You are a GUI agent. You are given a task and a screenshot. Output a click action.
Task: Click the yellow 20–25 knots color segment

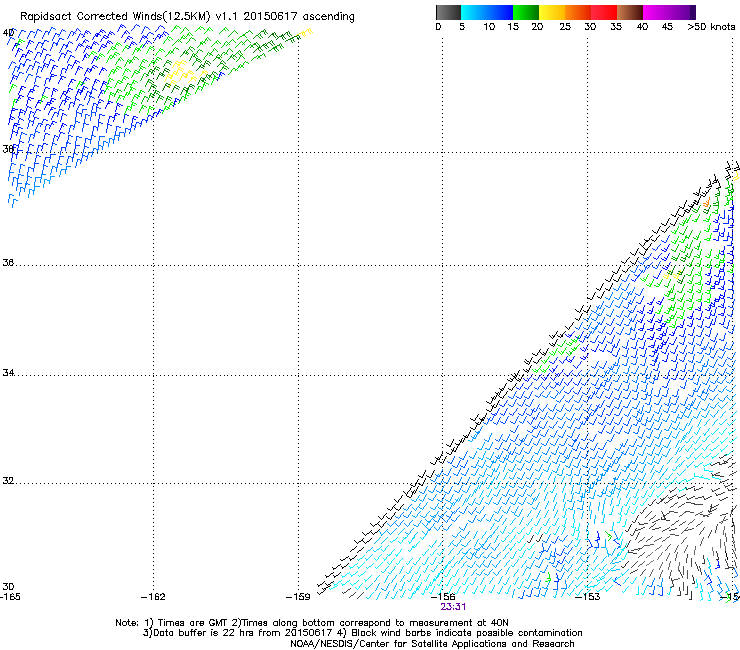coord(552,12)
